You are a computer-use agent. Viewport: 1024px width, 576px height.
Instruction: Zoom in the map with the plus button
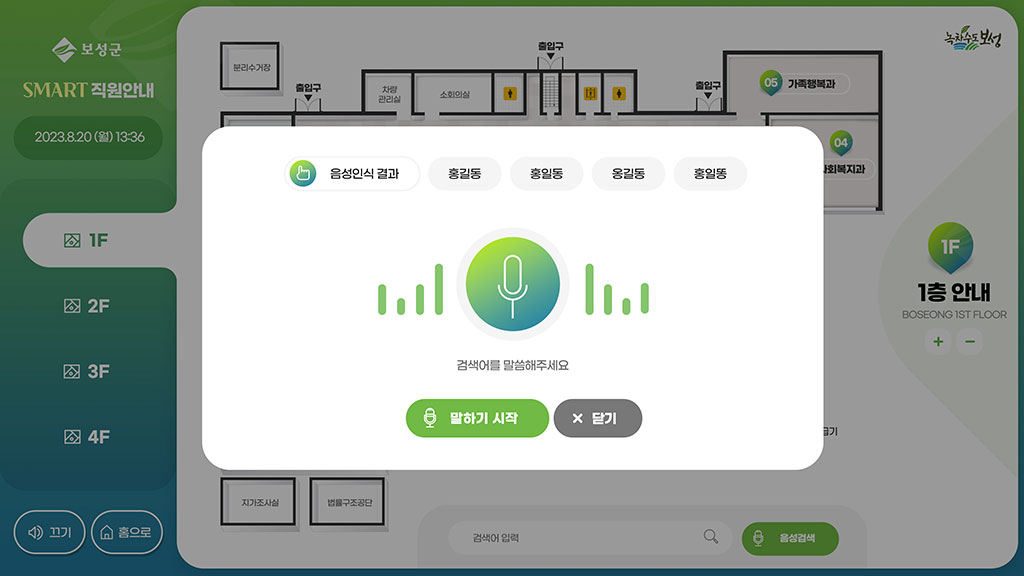pyautogui.click(x=938, y=342)
